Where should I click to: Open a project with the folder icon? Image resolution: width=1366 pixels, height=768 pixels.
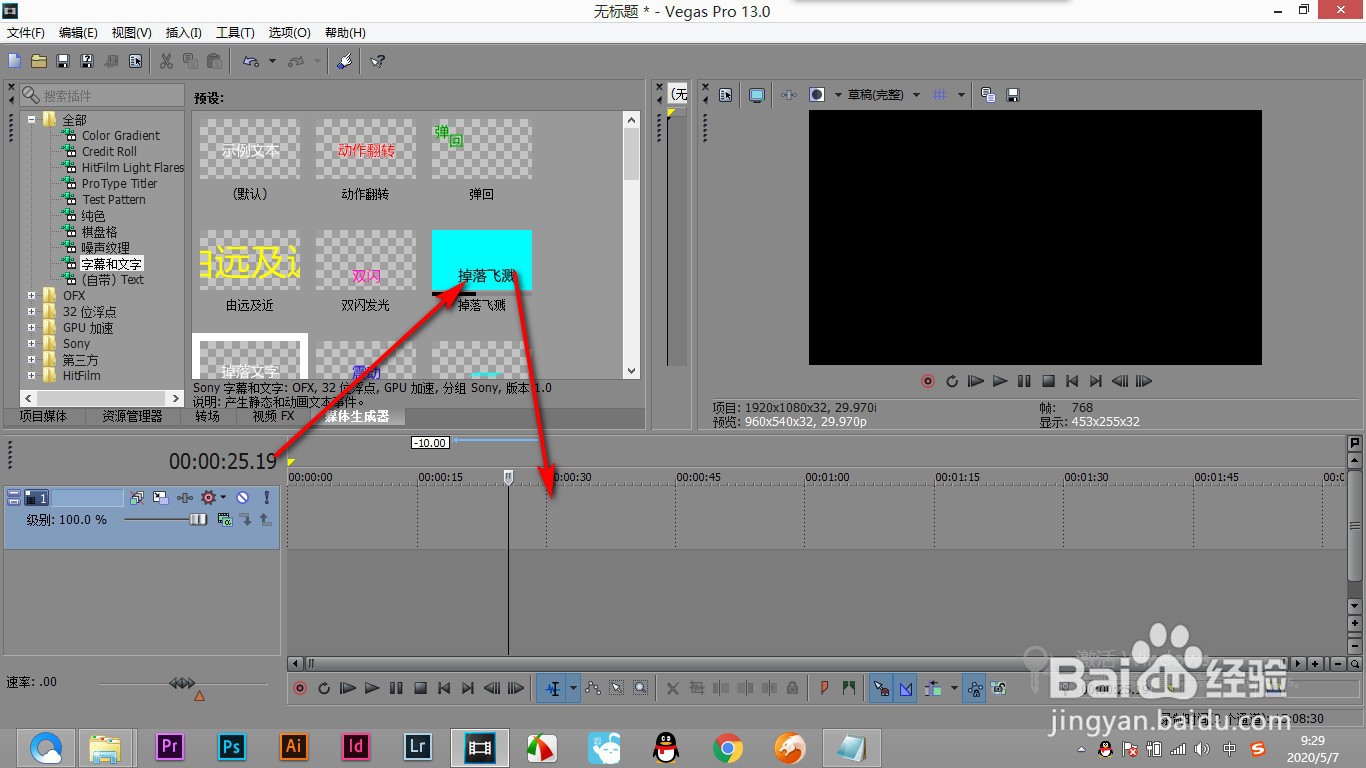tap(39, 61)
